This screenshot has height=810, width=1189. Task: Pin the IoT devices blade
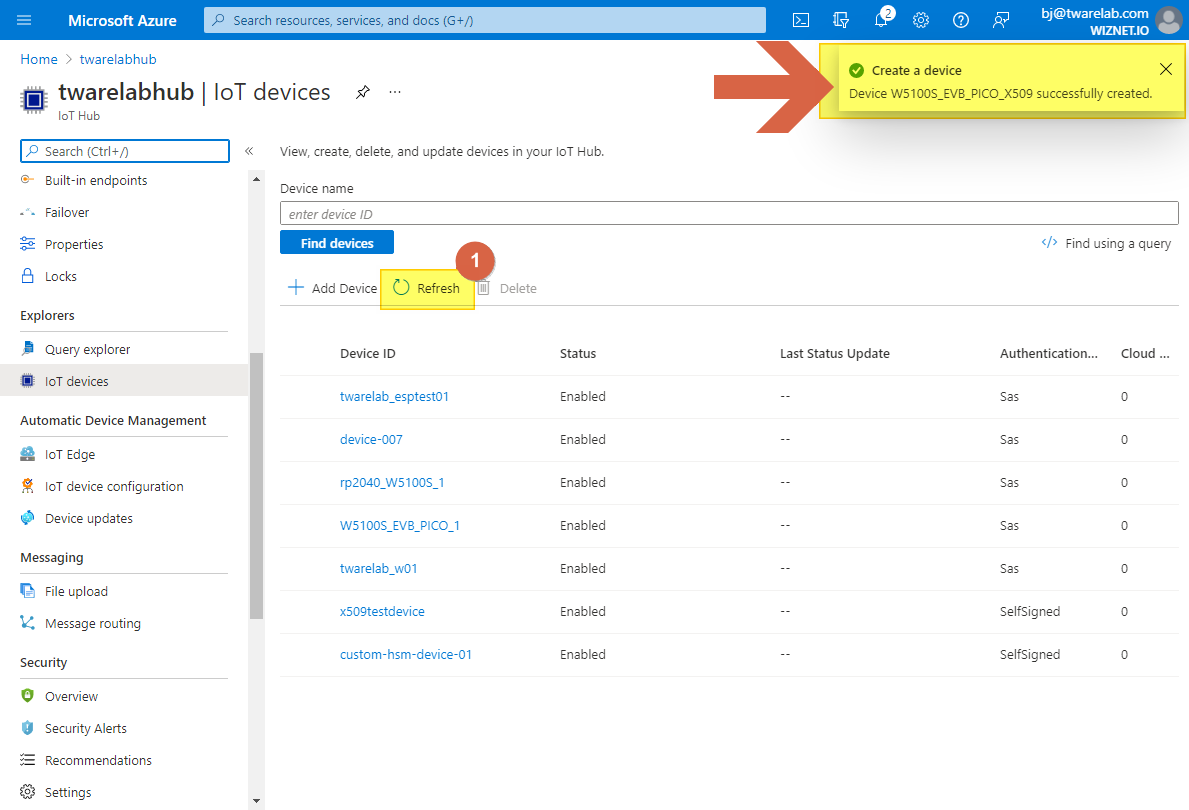[362, 93]
